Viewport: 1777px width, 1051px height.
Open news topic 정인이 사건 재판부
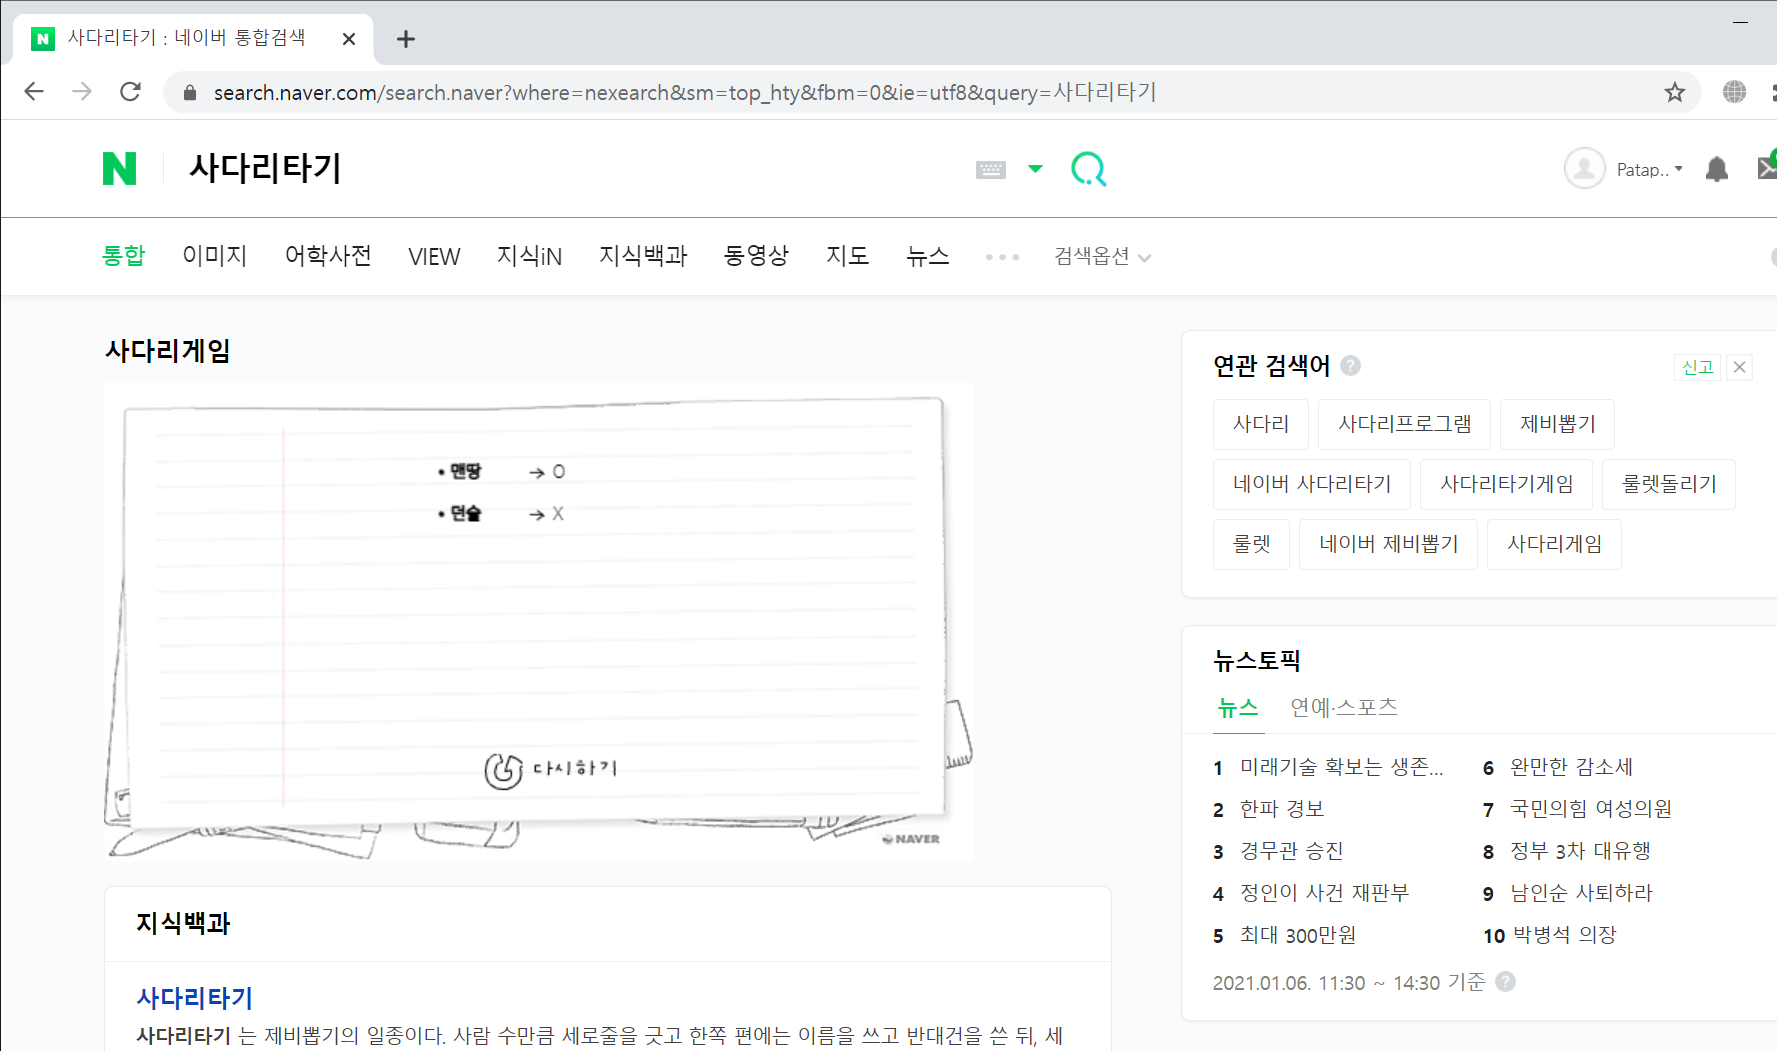coord(1323,893)
